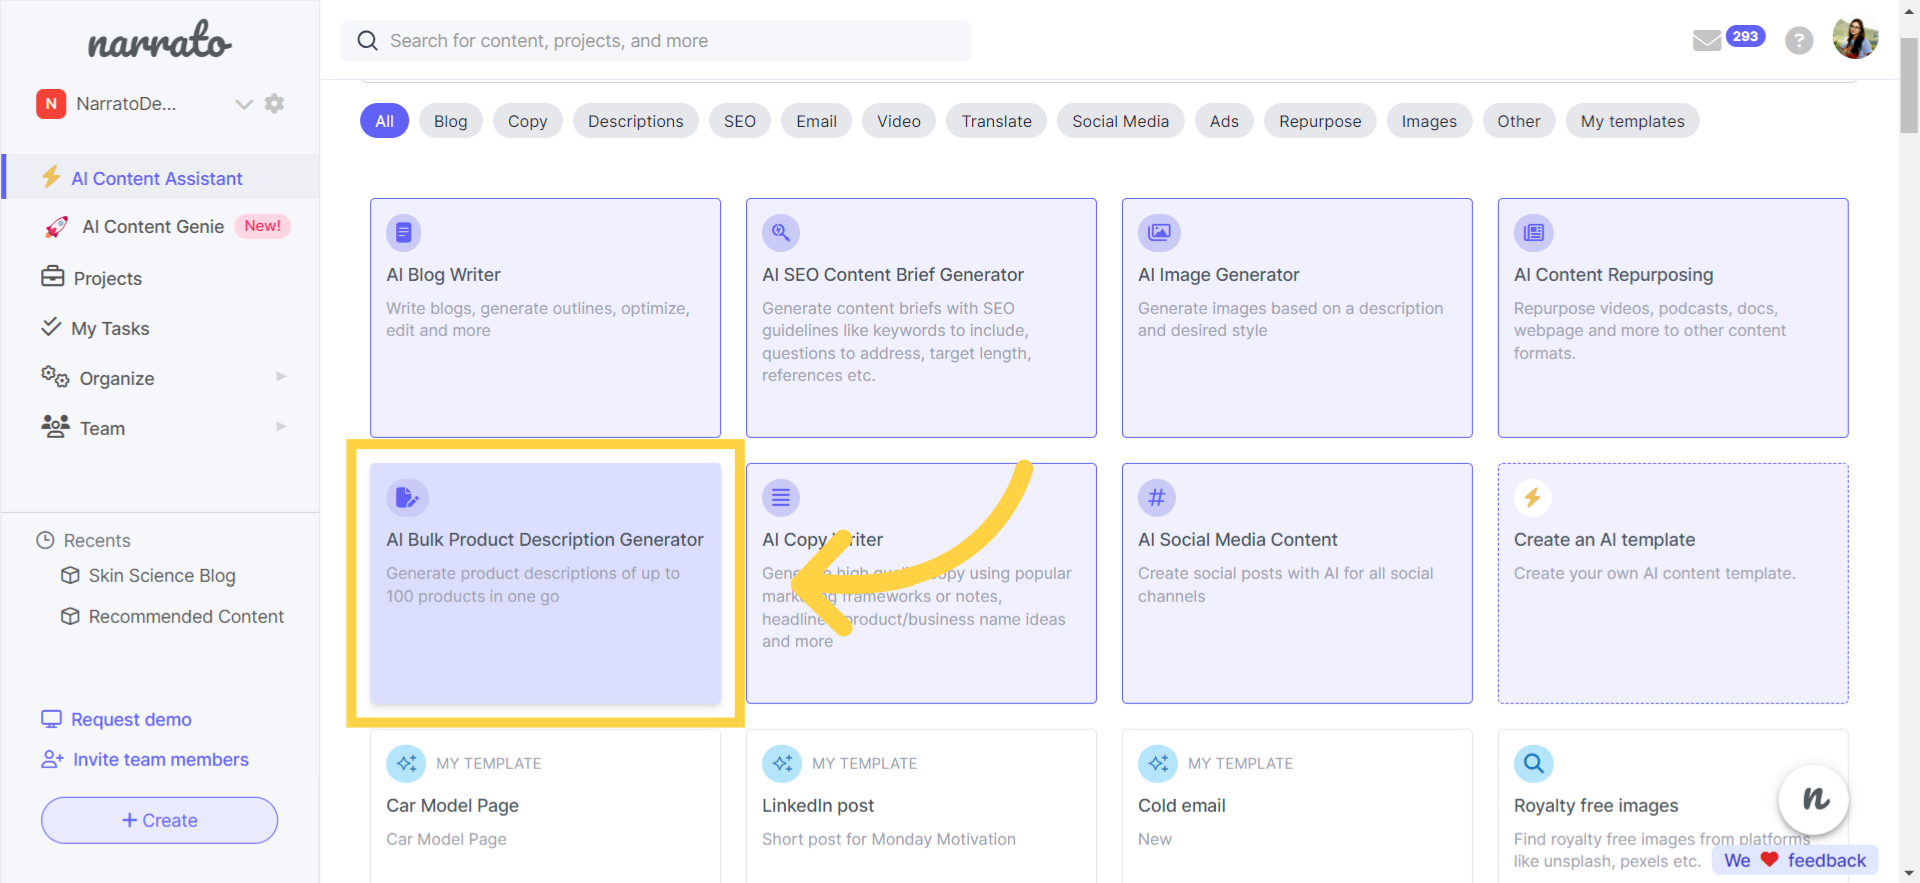Viewport: 1920px width, 883px height.
Task: Click the Create button
Action: pyautogui.click(x=159, y=820)
